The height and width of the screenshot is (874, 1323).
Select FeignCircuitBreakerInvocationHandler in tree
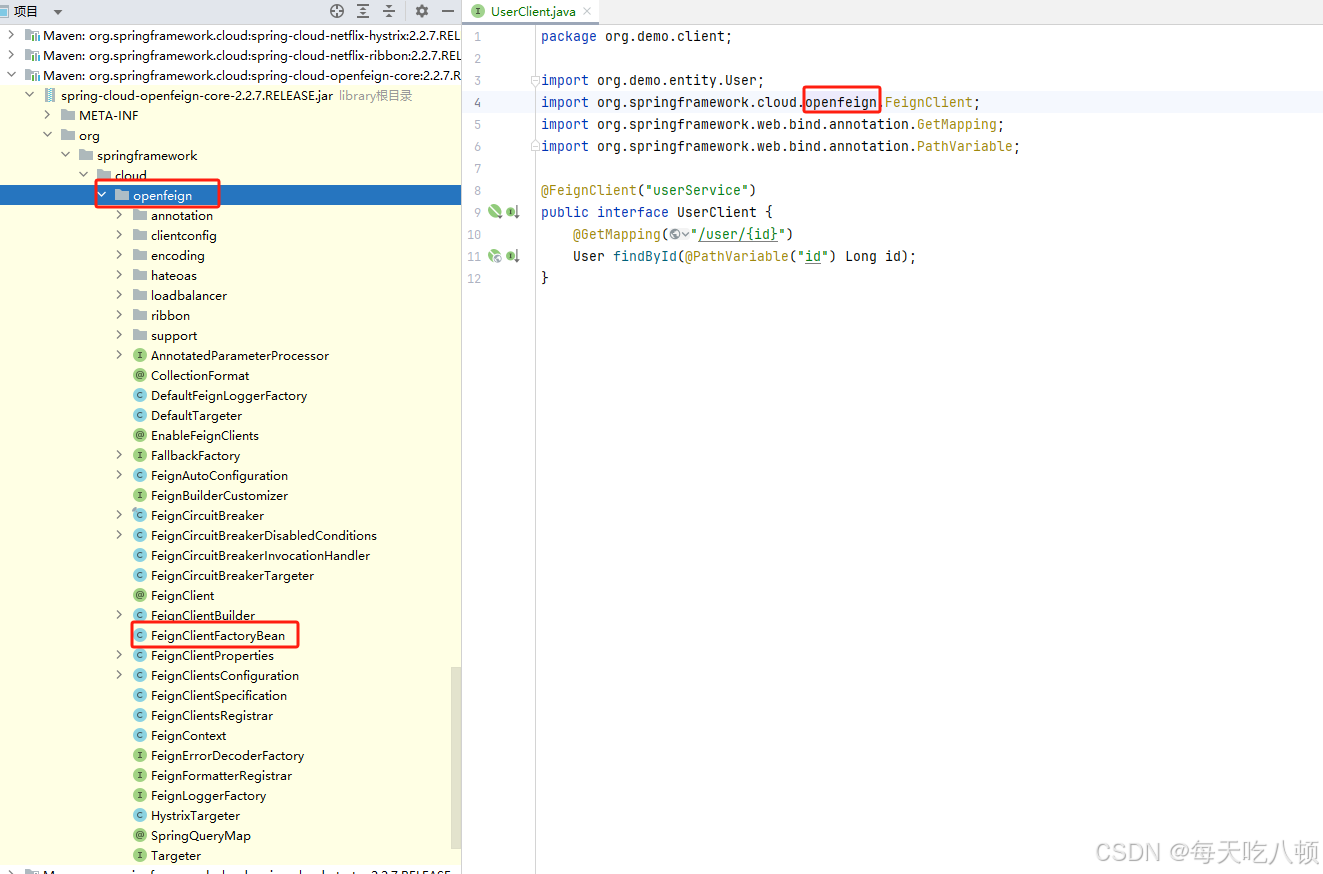260,555
